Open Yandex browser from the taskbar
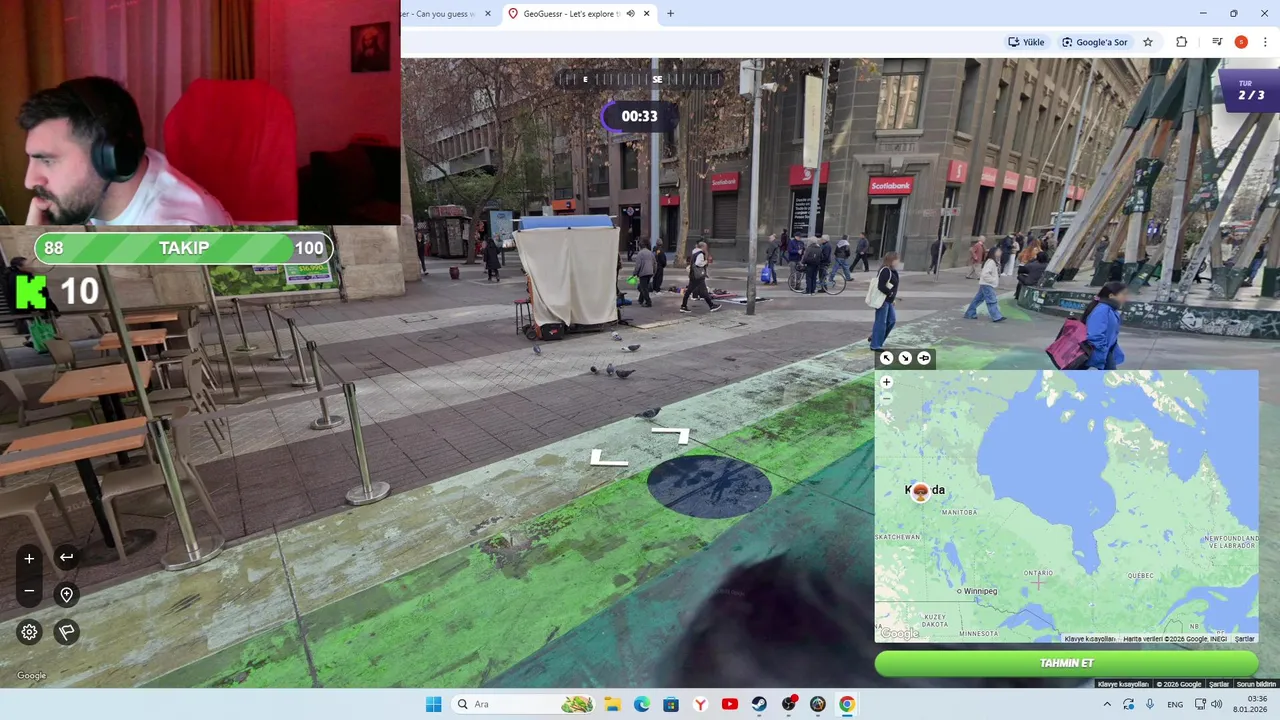1280x720 pixels. (x=700, y=704)
